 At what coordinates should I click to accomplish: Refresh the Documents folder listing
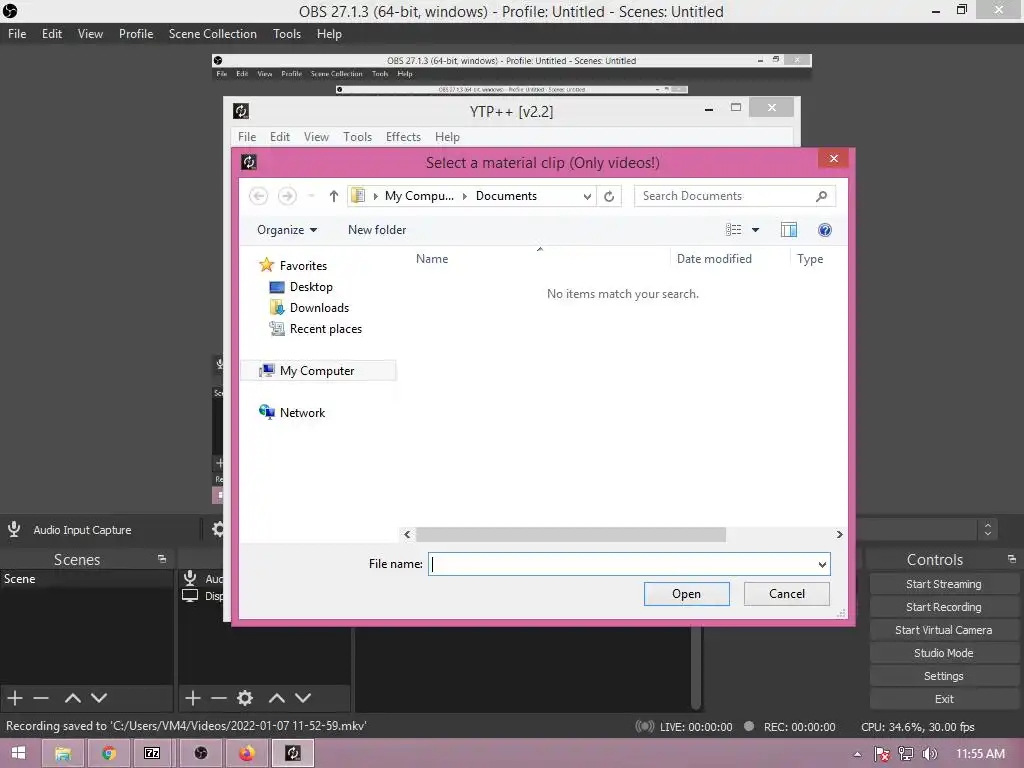(x=609, y=196)
